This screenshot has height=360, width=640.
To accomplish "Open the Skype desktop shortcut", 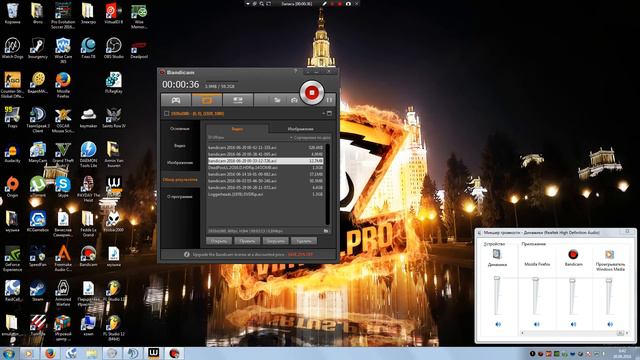I will [63, 187].
